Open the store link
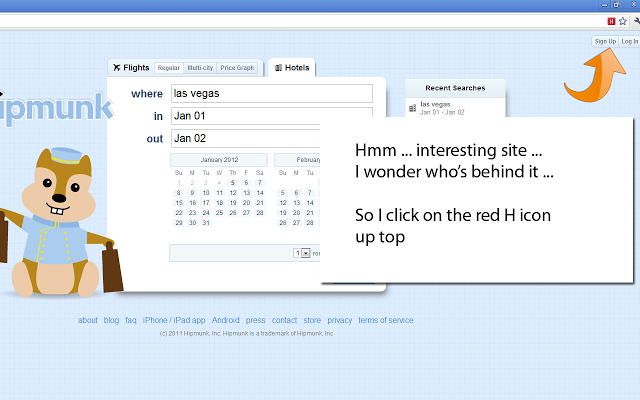640x400 pixels. [312, 320]
